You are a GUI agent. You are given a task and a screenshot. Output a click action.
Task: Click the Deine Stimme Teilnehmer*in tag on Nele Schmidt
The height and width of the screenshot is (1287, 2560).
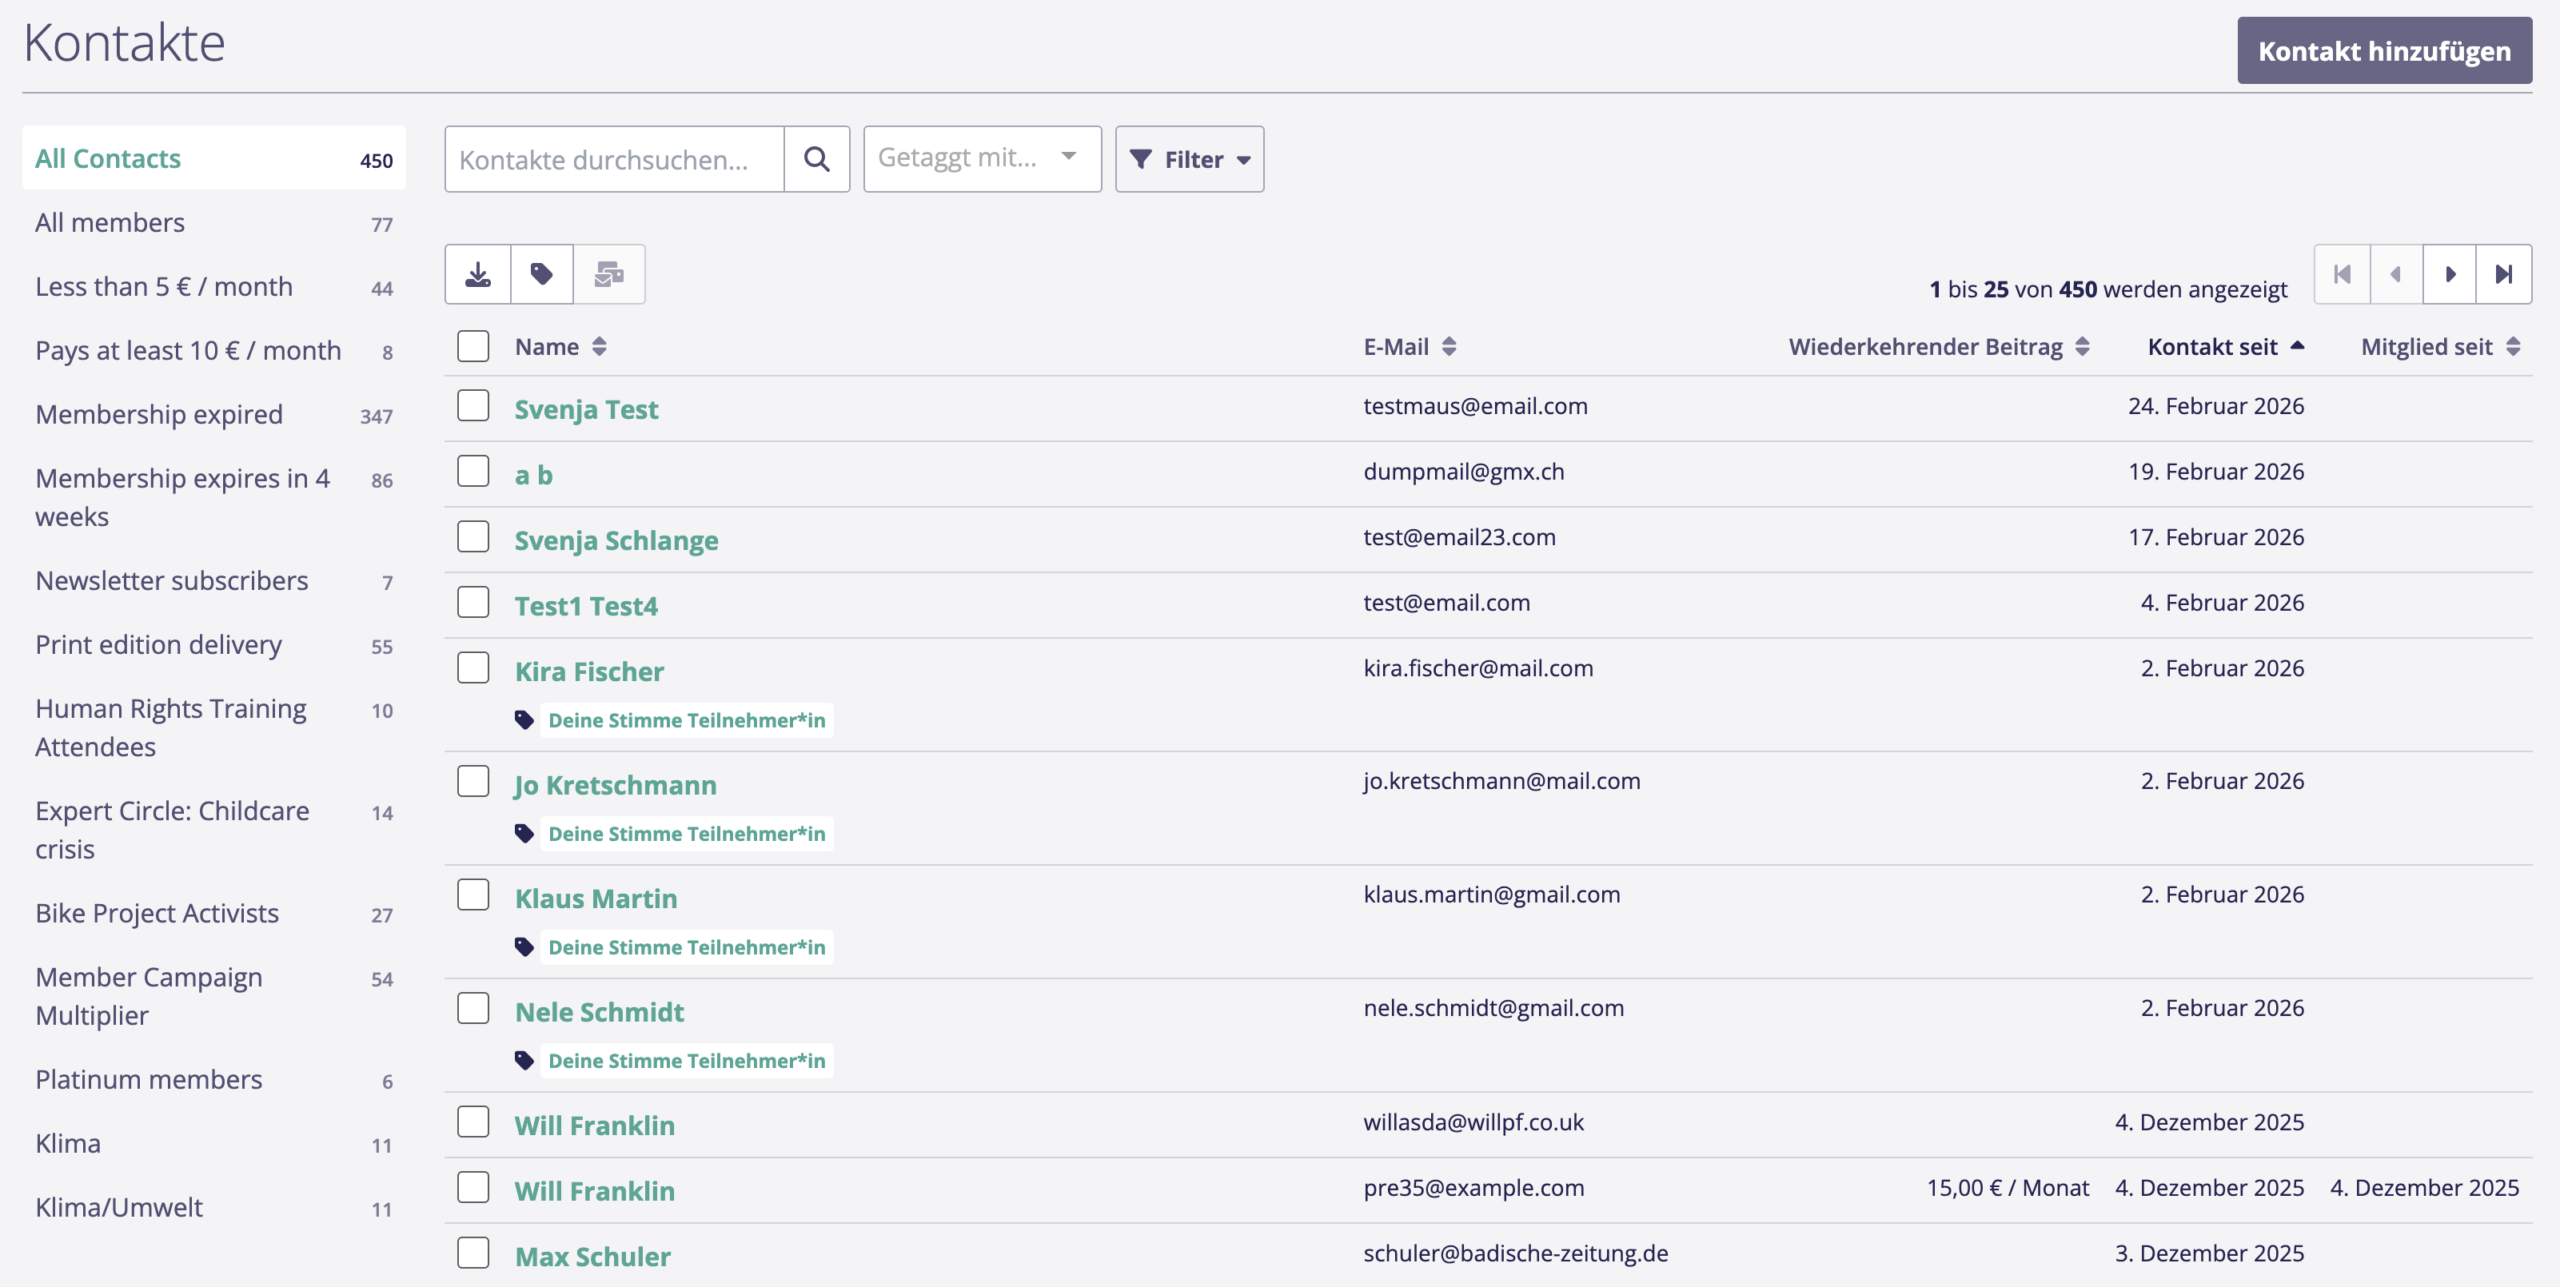click(x=686, y=1061)
